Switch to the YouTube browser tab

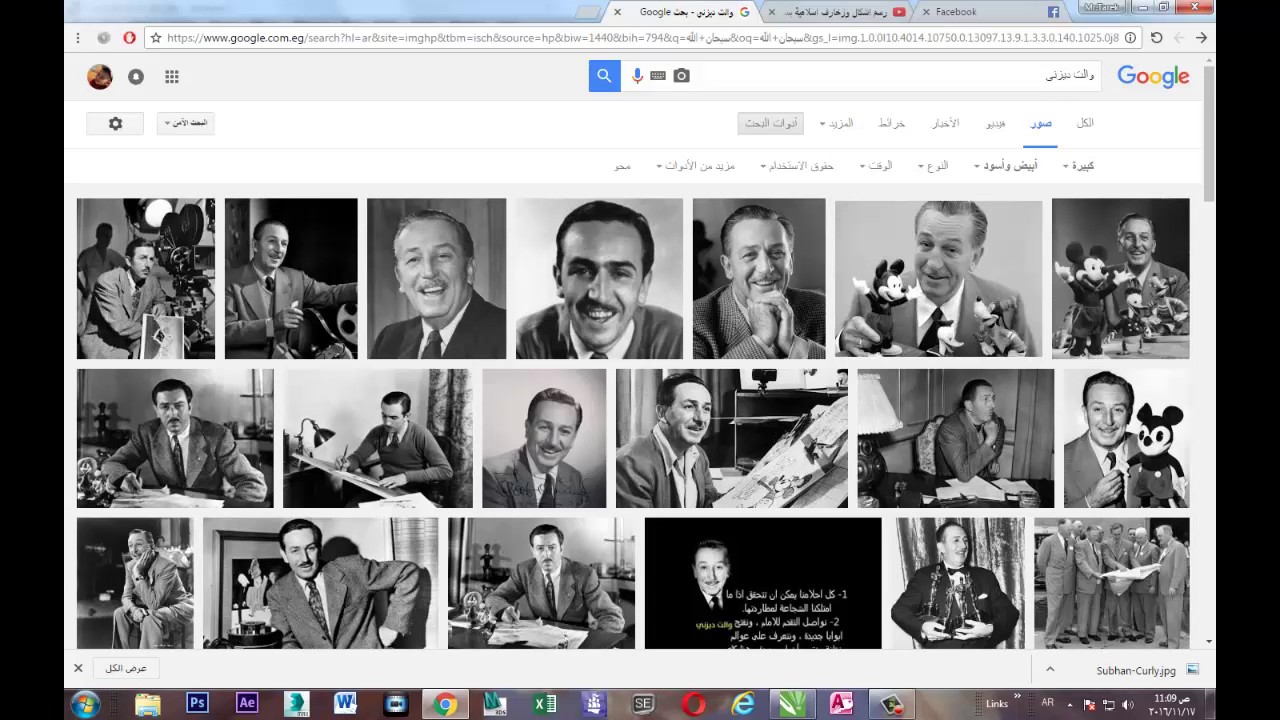[x=838, y=12]
